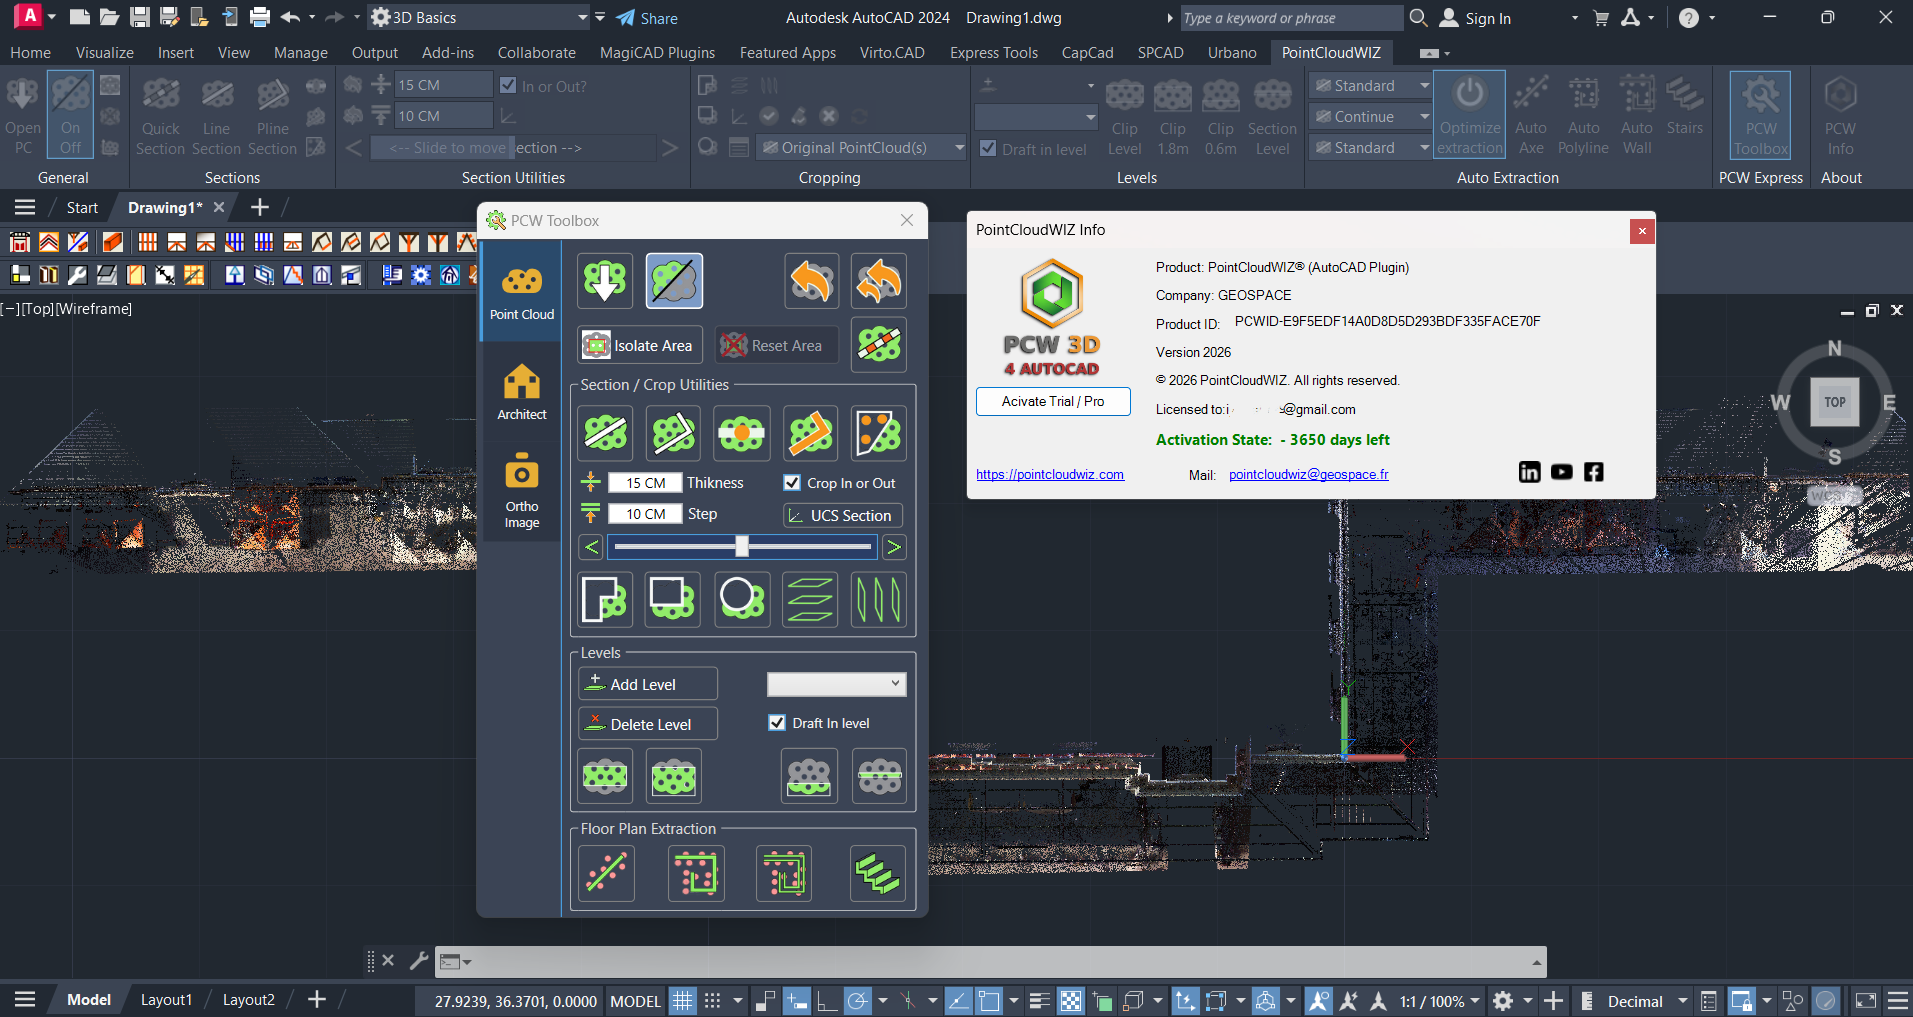This screenshot has height=1017, width=1913.
Task: Click the Share button in title bar
Action: coord(647,18)
